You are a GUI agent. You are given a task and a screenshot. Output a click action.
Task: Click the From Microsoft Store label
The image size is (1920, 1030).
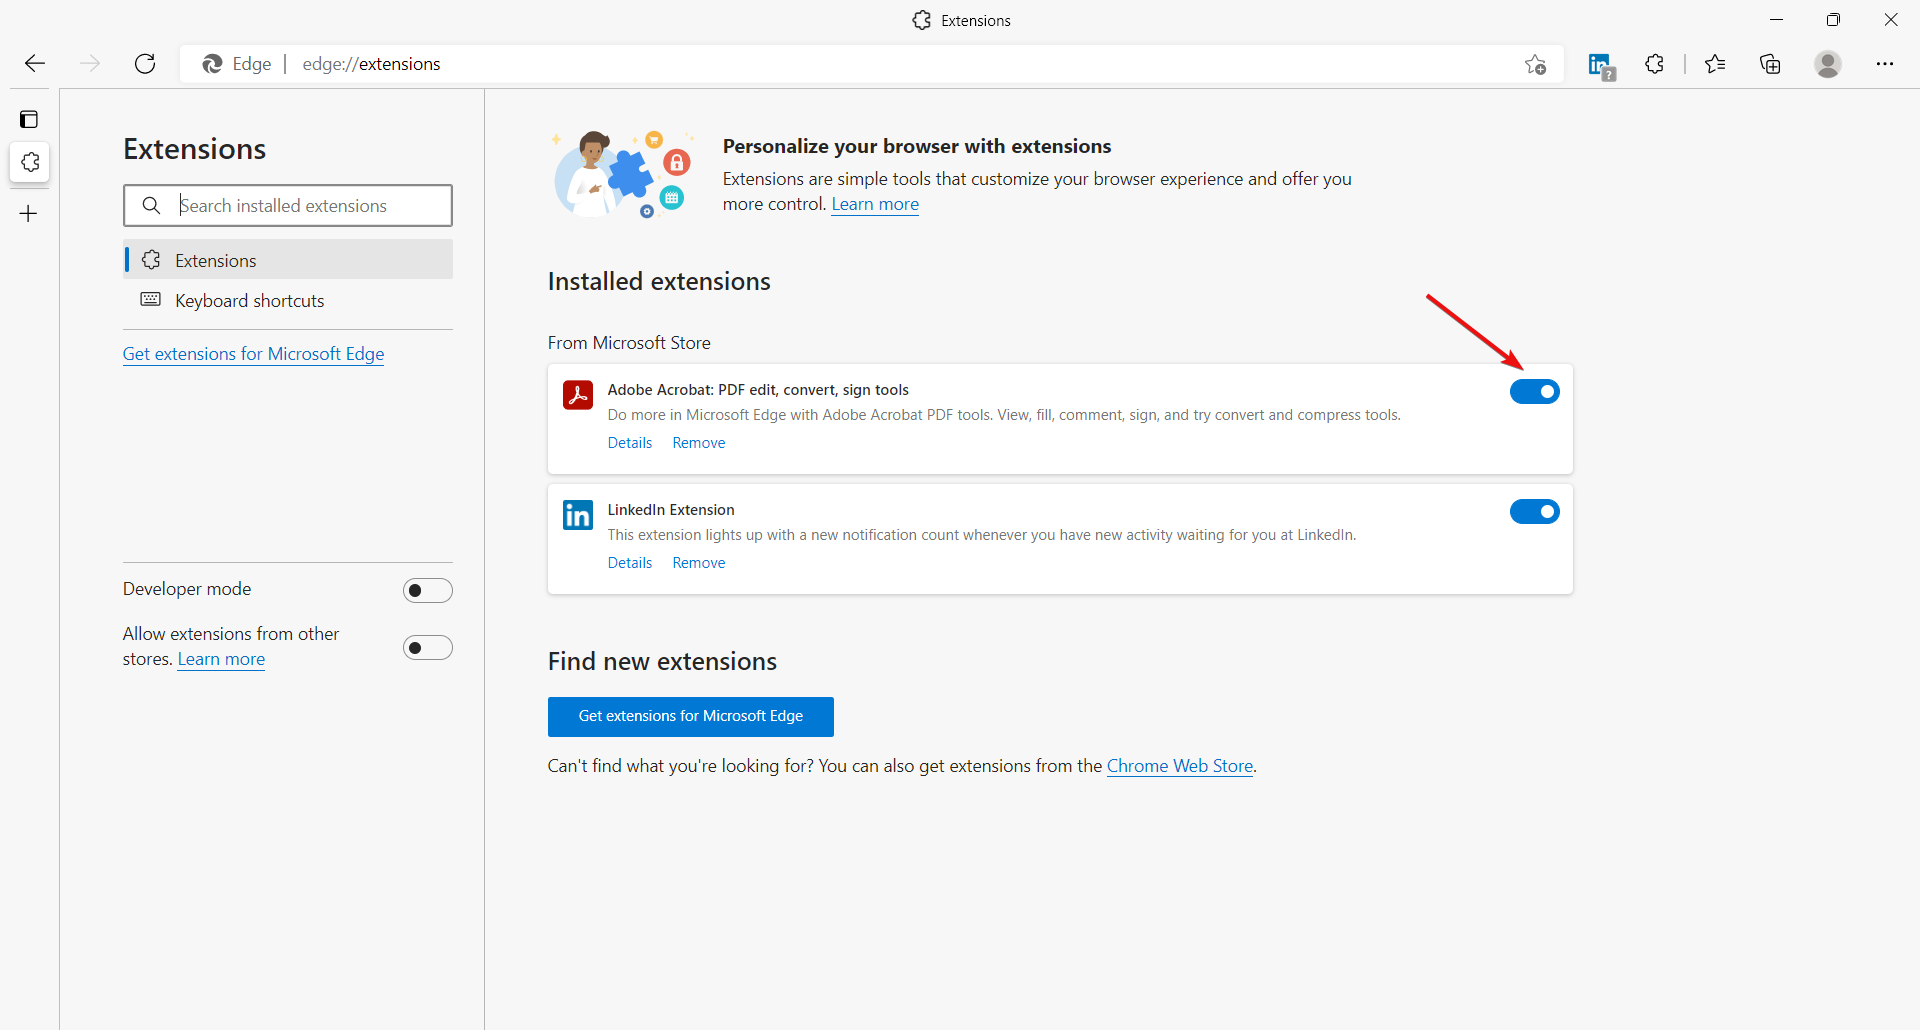[x=629, y=343]
